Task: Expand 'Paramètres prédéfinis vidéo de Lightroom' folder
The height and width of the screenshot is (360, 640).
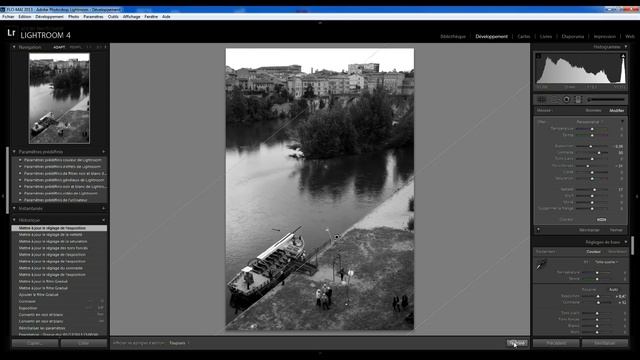Action: point(20,193)
